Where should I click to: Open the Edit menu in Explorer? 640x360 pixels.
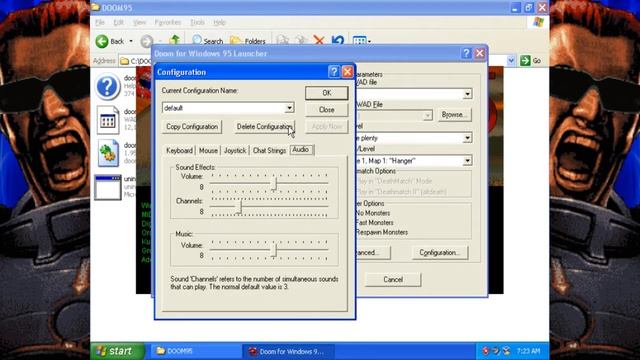coord(118,22)
